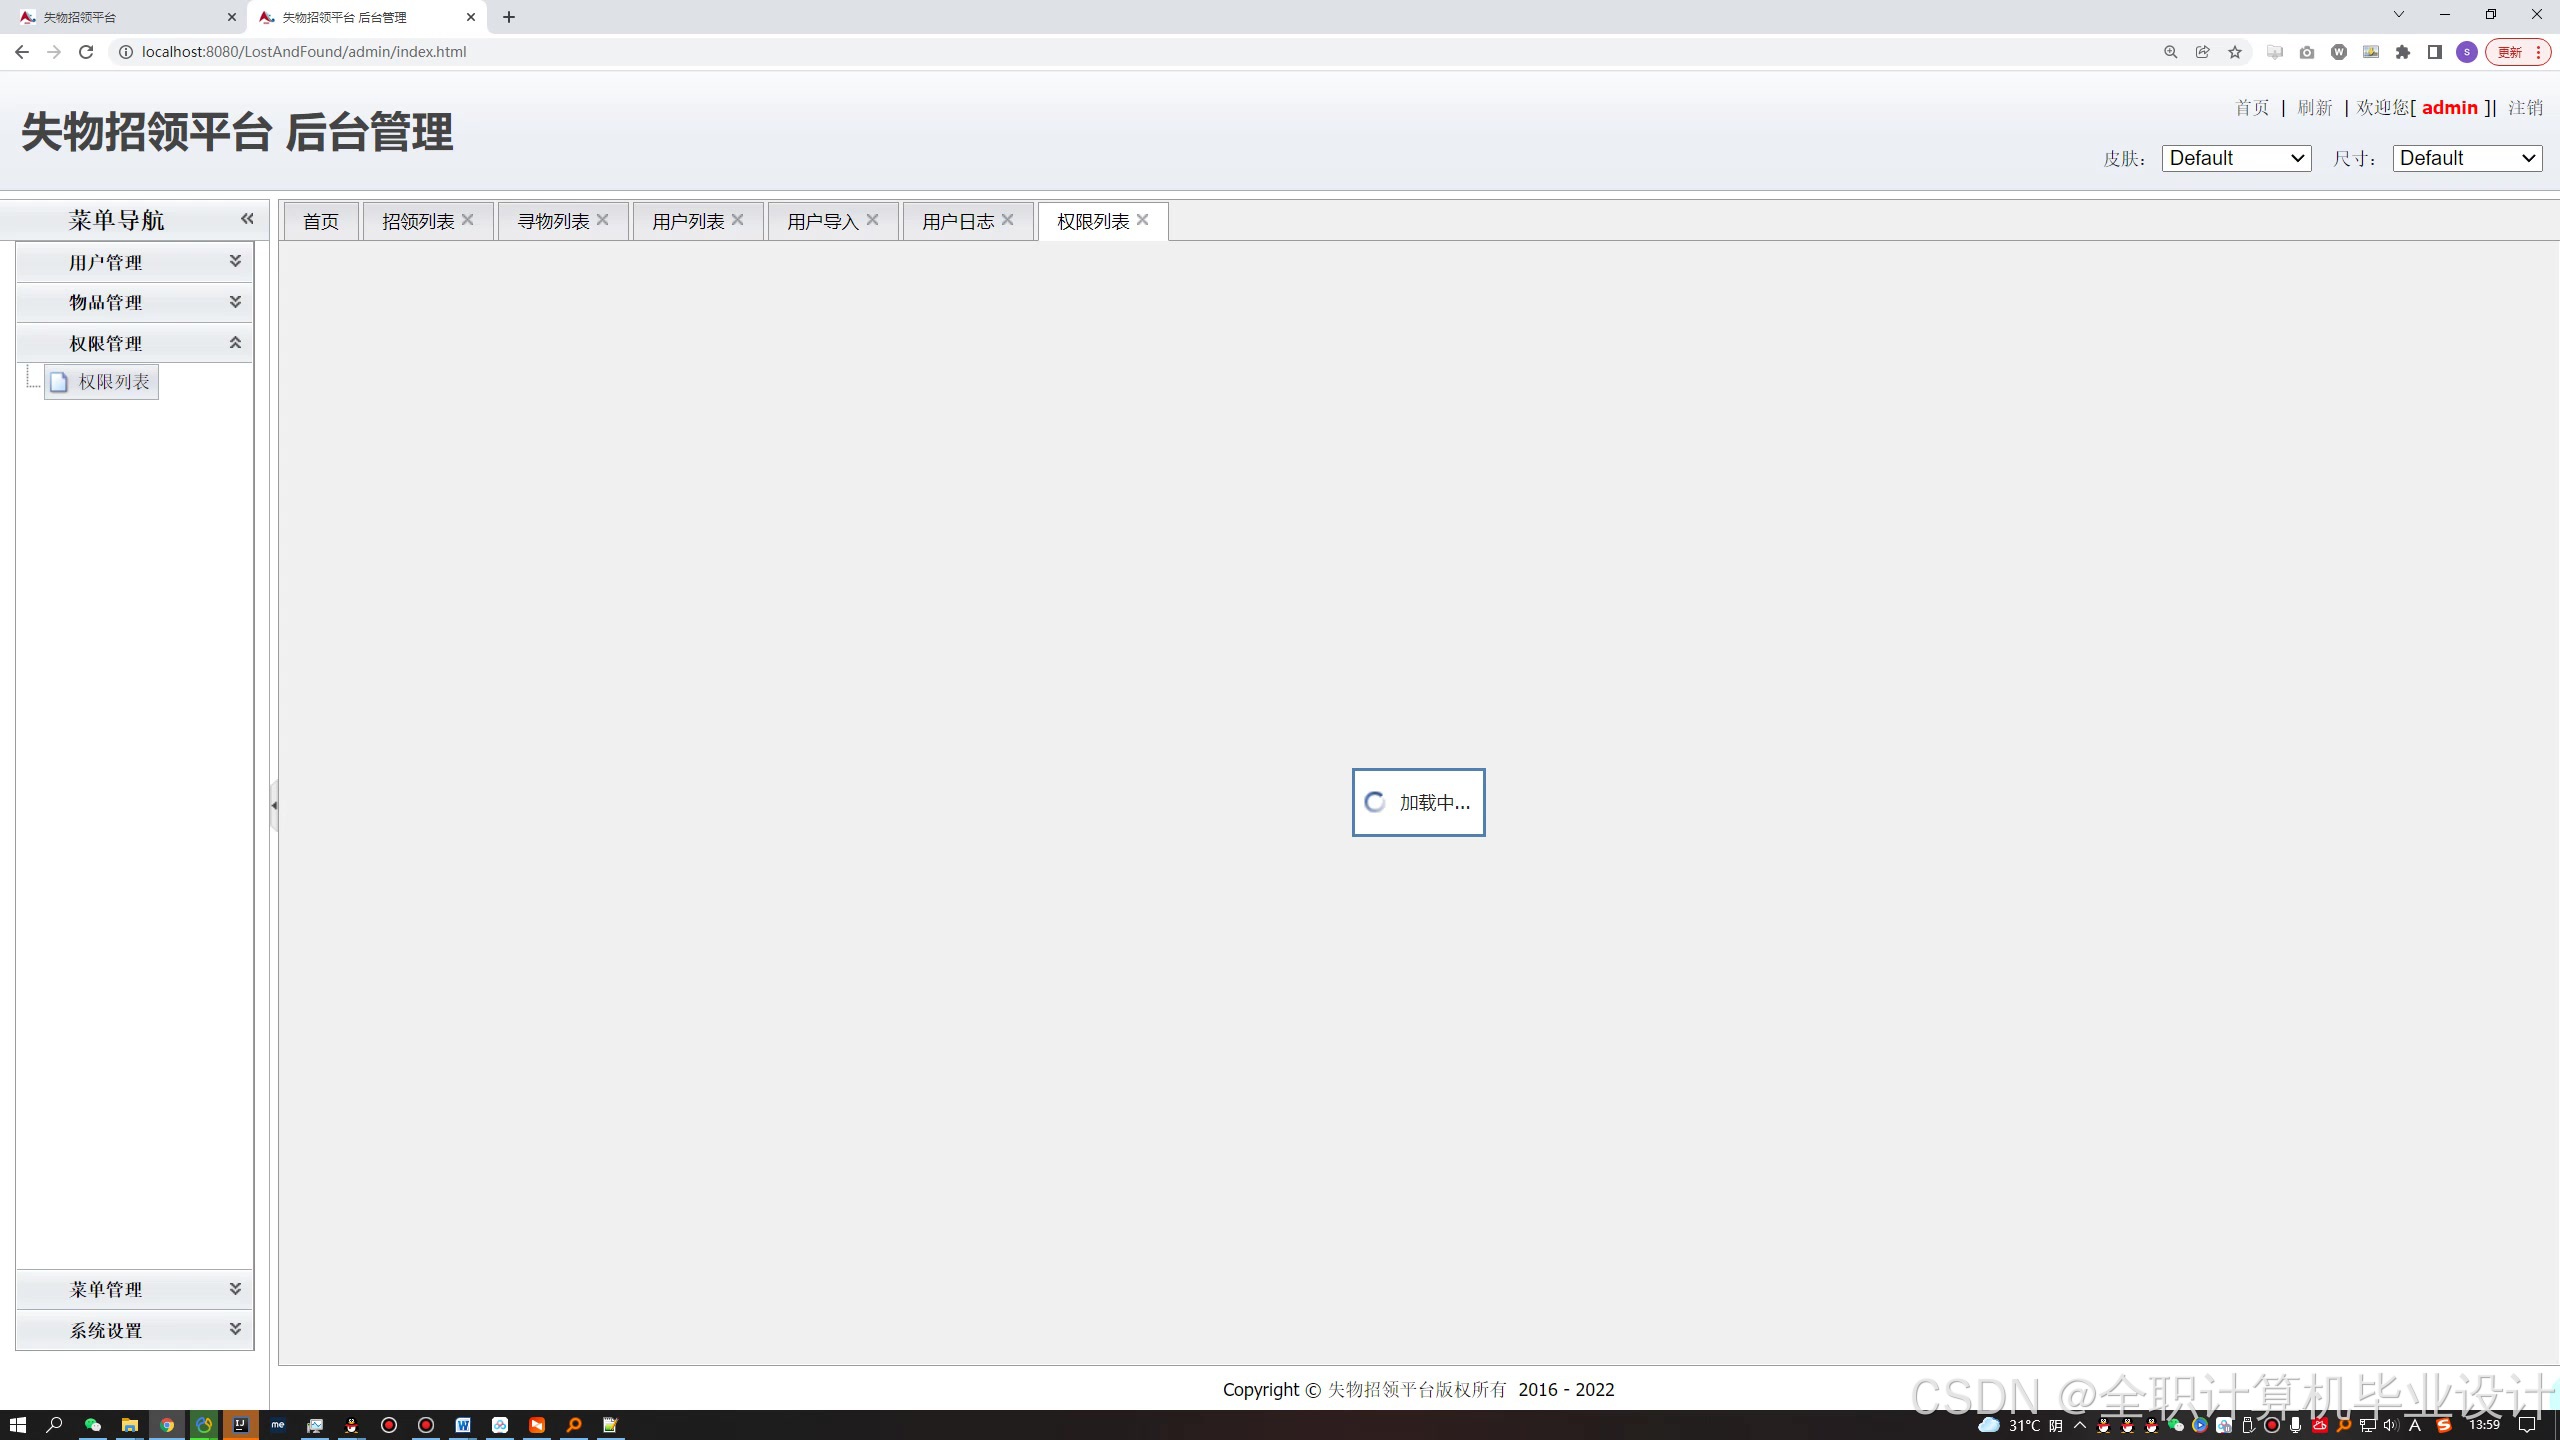Image resolution: width=2560 pixels, height=1440 pixels.
Task: Click the sidebar splitter collapse handle
Action: click(x=274, y=805)
